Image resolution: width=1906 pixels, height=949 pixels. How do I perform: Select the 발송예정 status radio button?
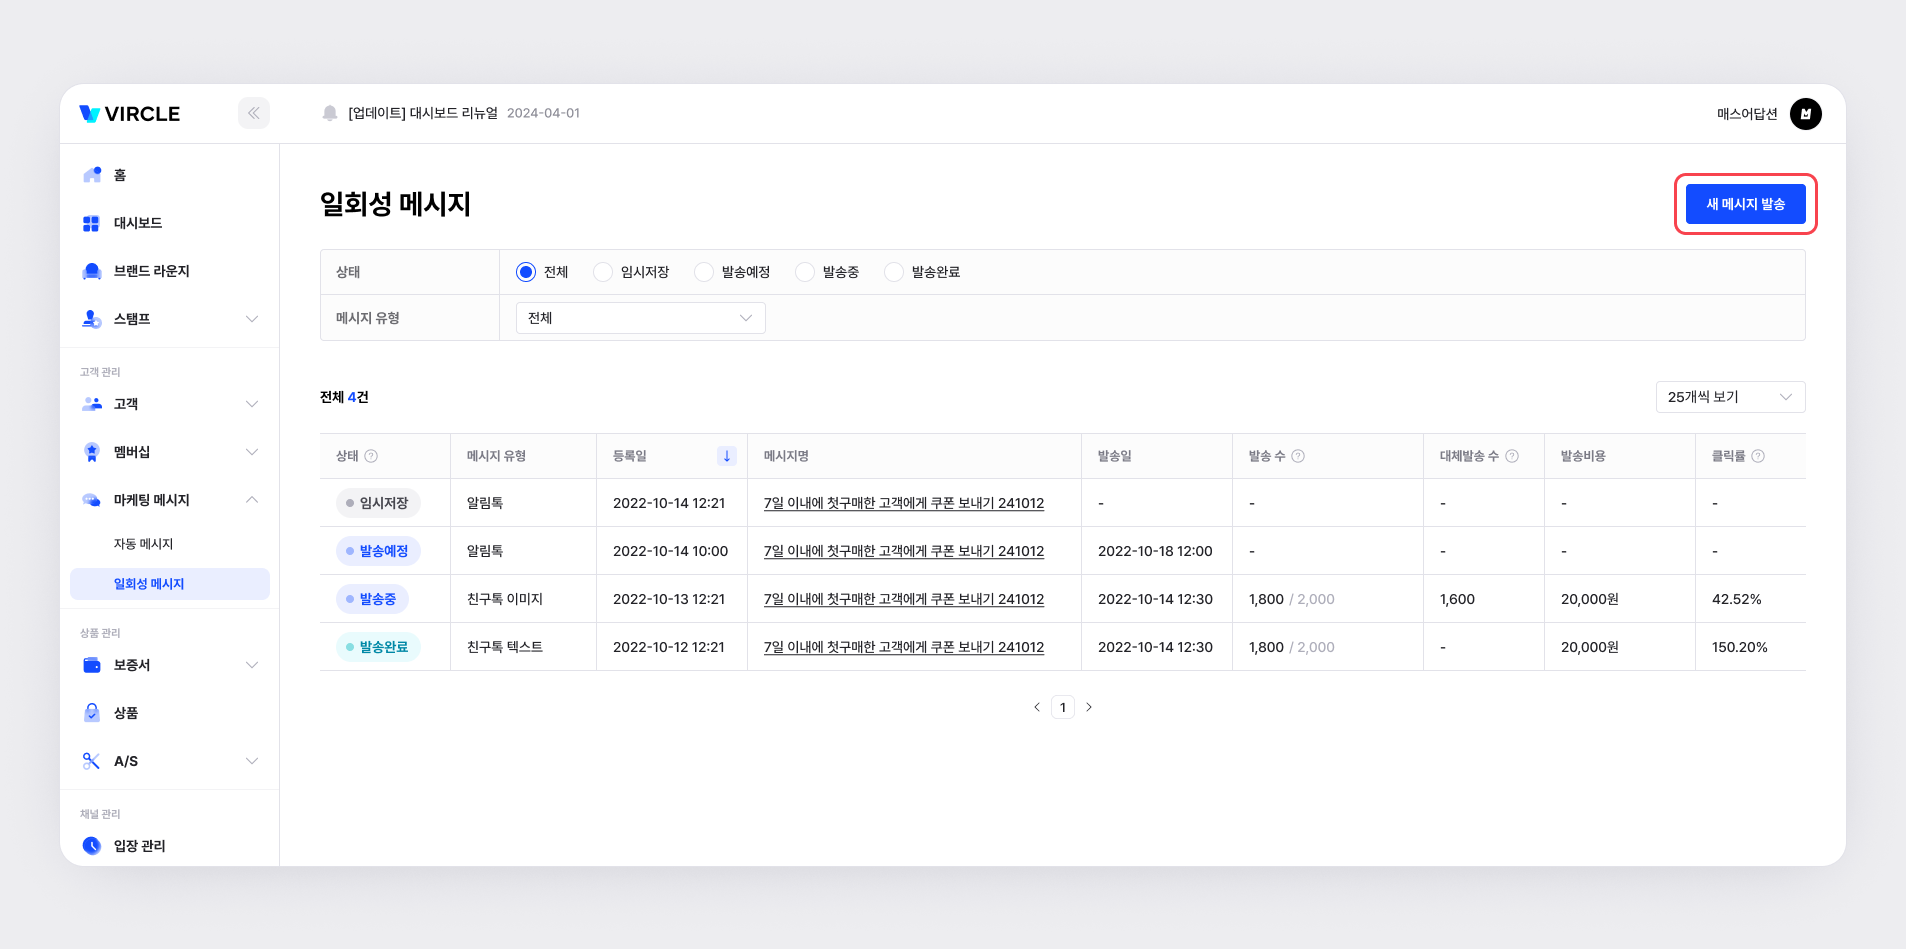pos(704,272)
